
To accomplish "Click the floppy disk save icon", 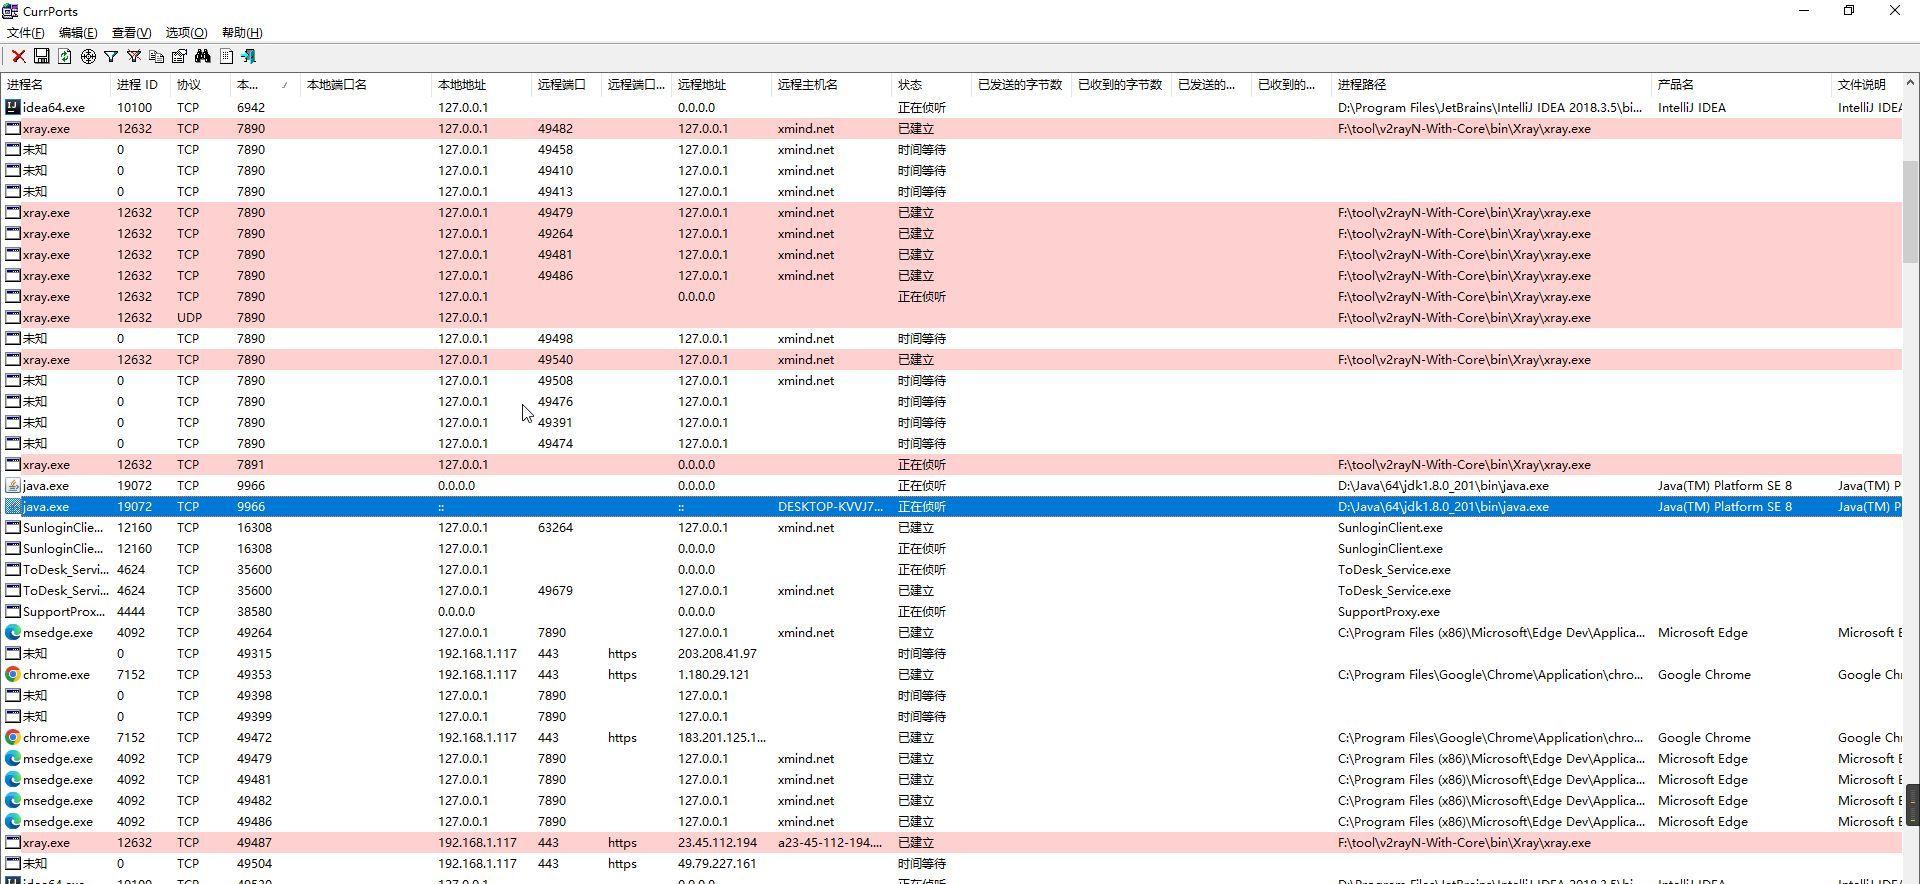I will (x=42, y=57).
